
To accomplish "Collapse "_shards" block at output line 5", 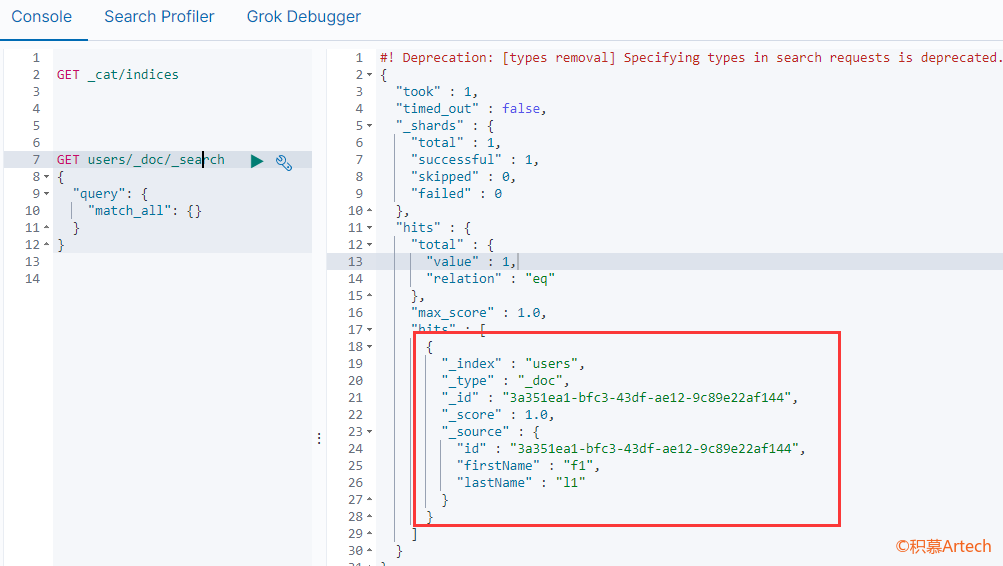I will click(370, 125).
